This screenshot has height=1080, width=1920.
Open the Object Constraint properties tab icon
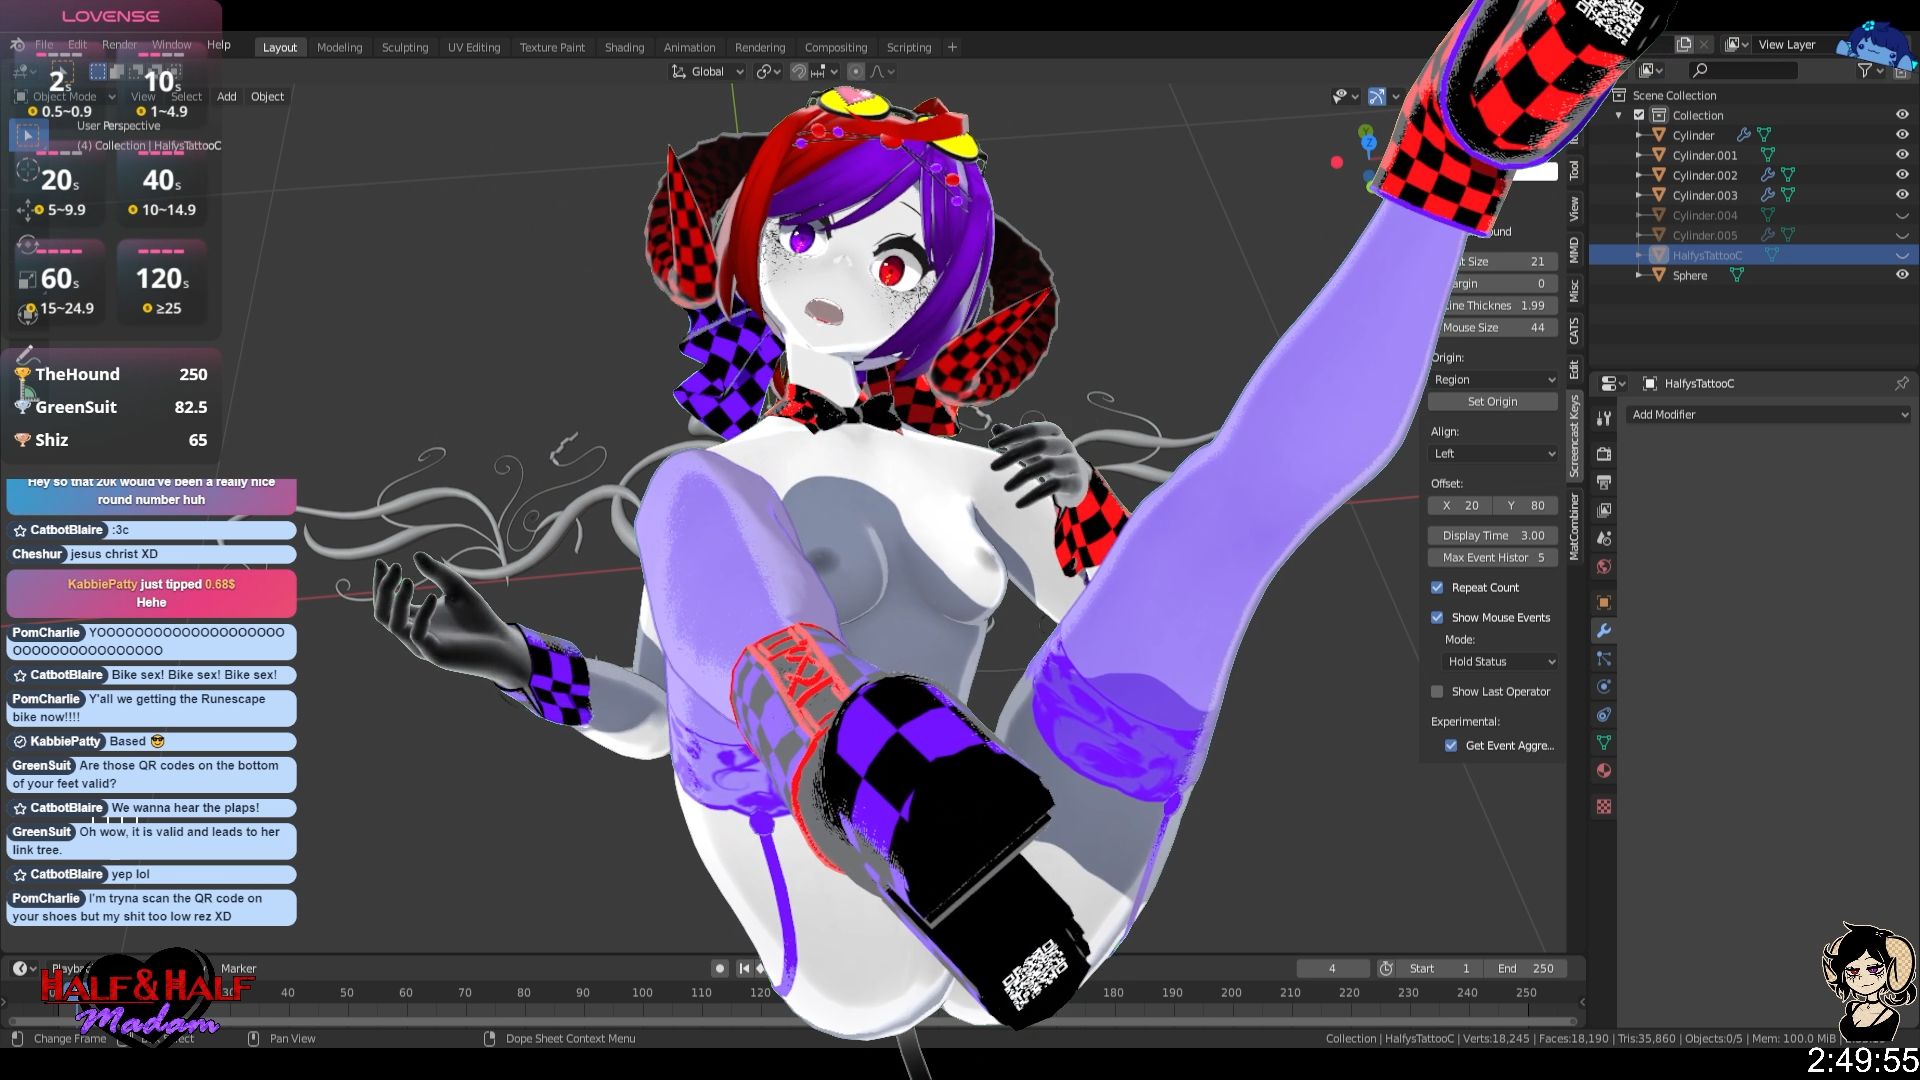click(x=1604, y=714)
